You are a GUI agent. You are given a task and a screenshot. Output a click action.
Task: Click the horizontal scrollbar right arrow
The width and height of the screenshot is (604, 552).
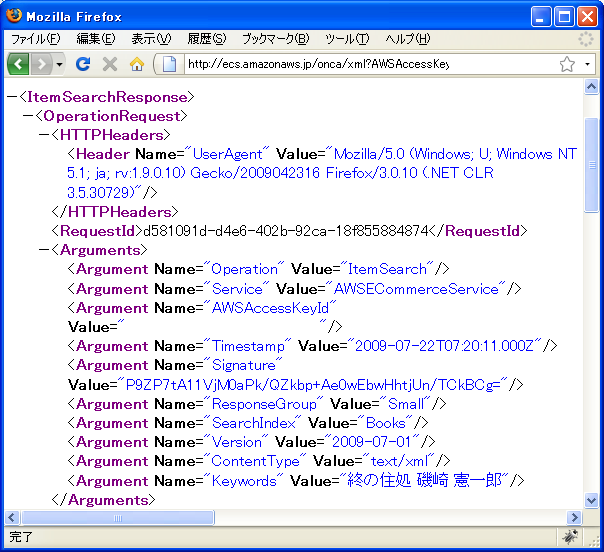coord(574,517)
